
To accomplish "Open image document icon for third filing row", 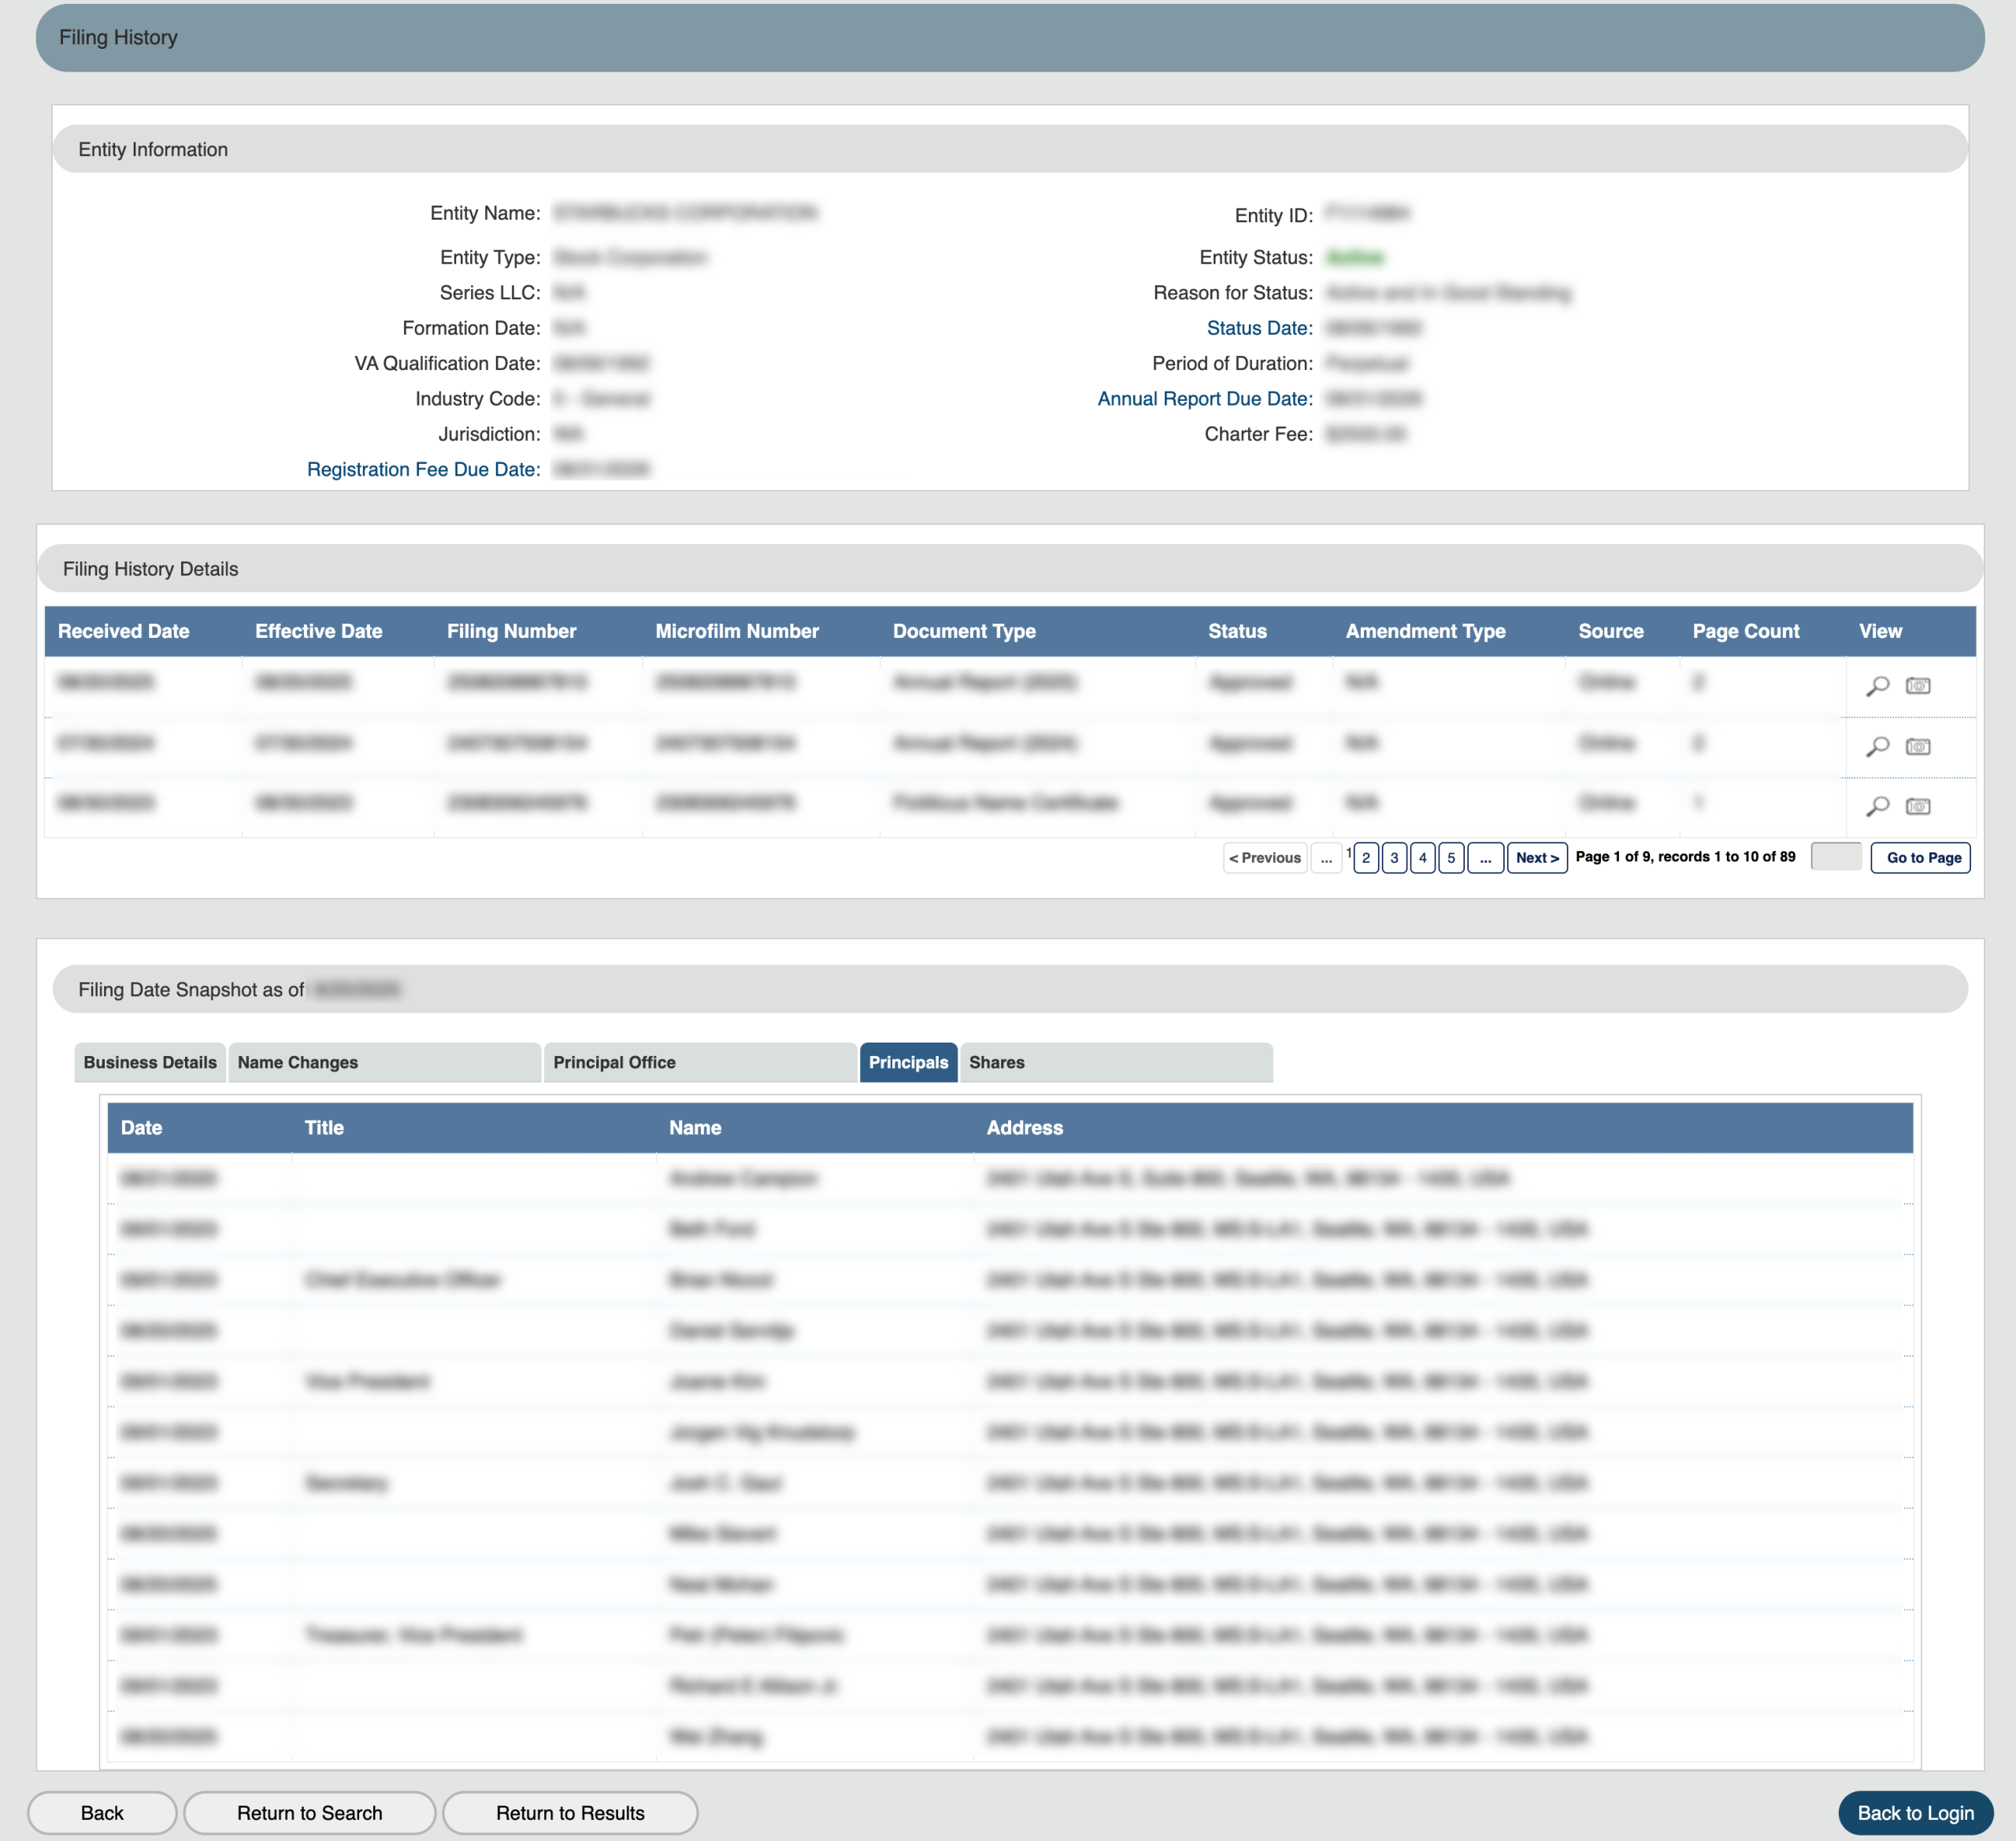I will tap(1917, 806).
